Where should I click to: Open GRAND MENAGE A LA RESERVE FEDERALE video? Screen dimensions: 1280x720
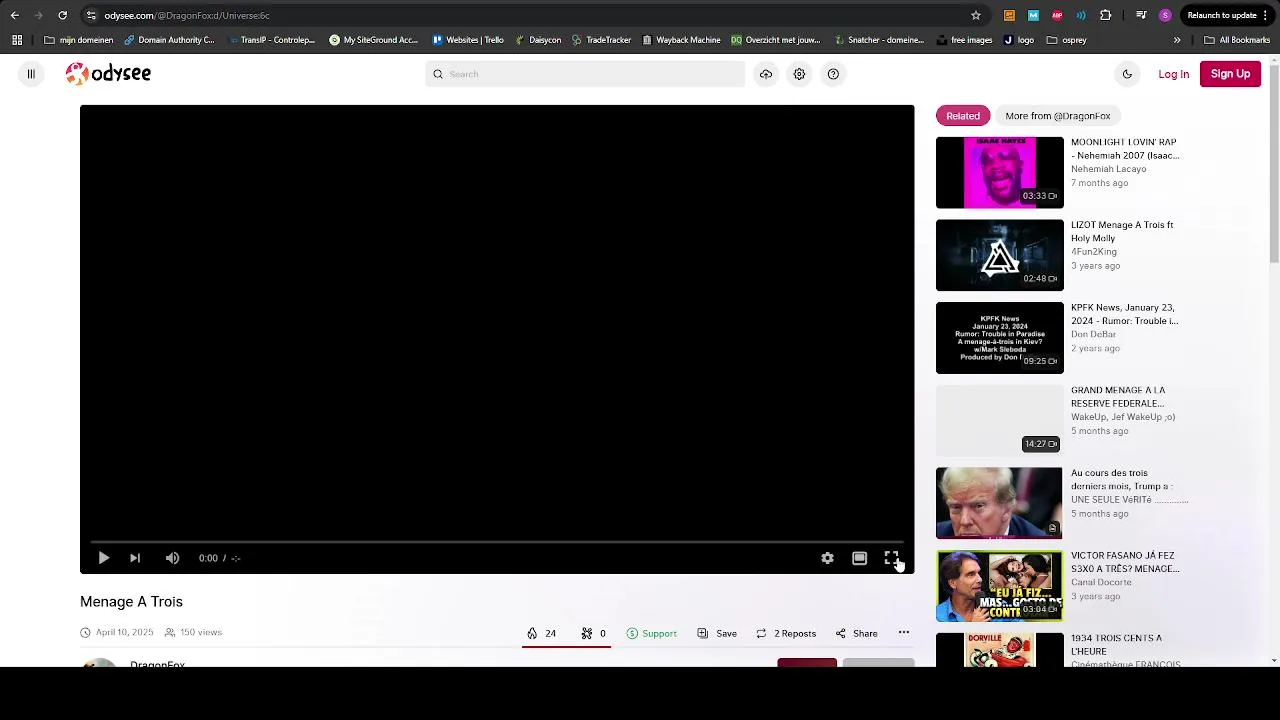pos(1118,397)
